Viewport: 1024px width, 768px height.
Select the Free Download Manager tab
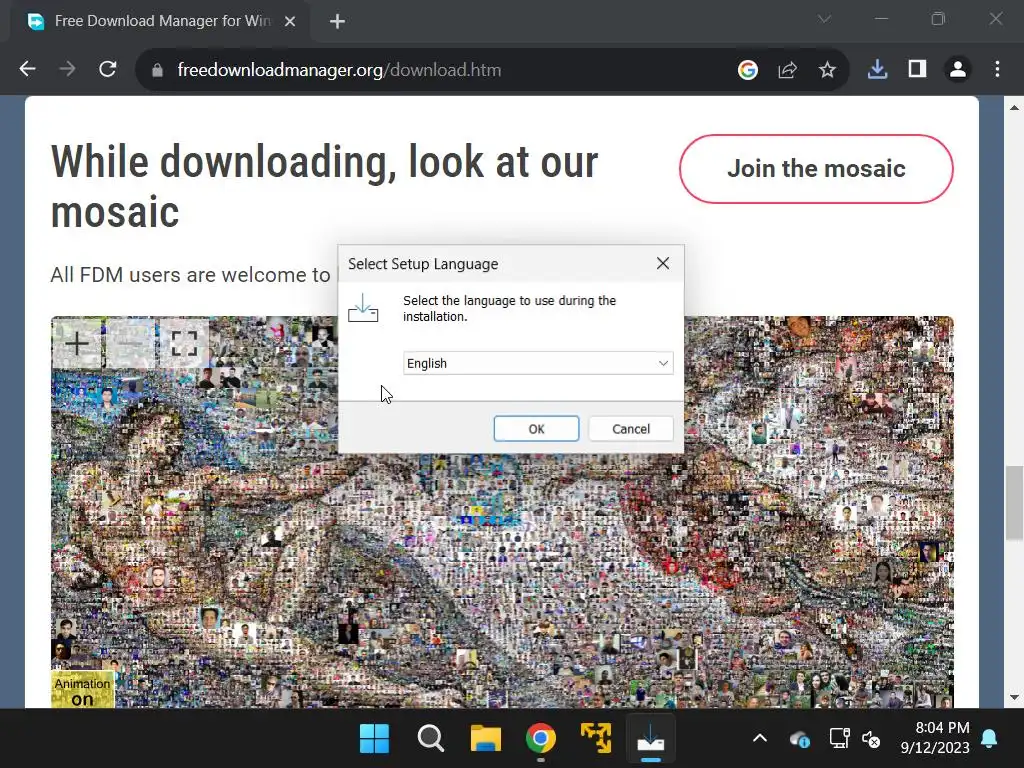(161, 22)
